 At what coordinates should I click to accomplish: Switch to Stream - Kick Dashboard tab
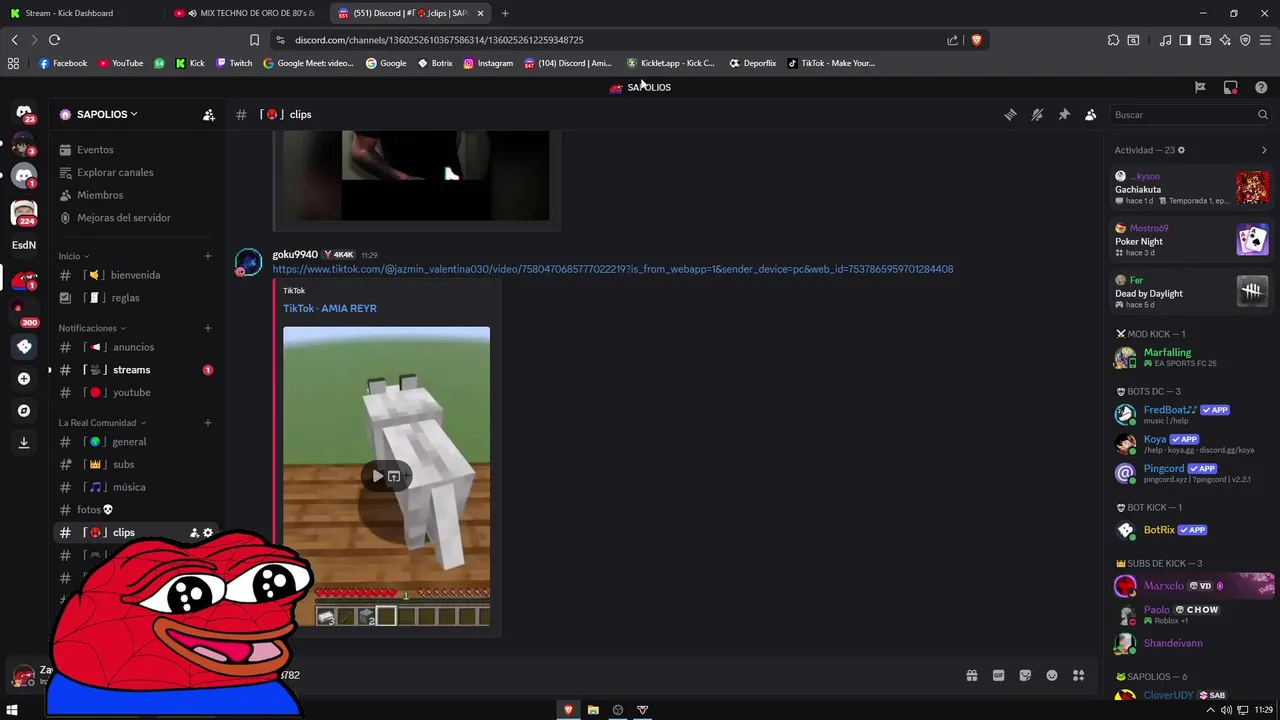point(80,13)
